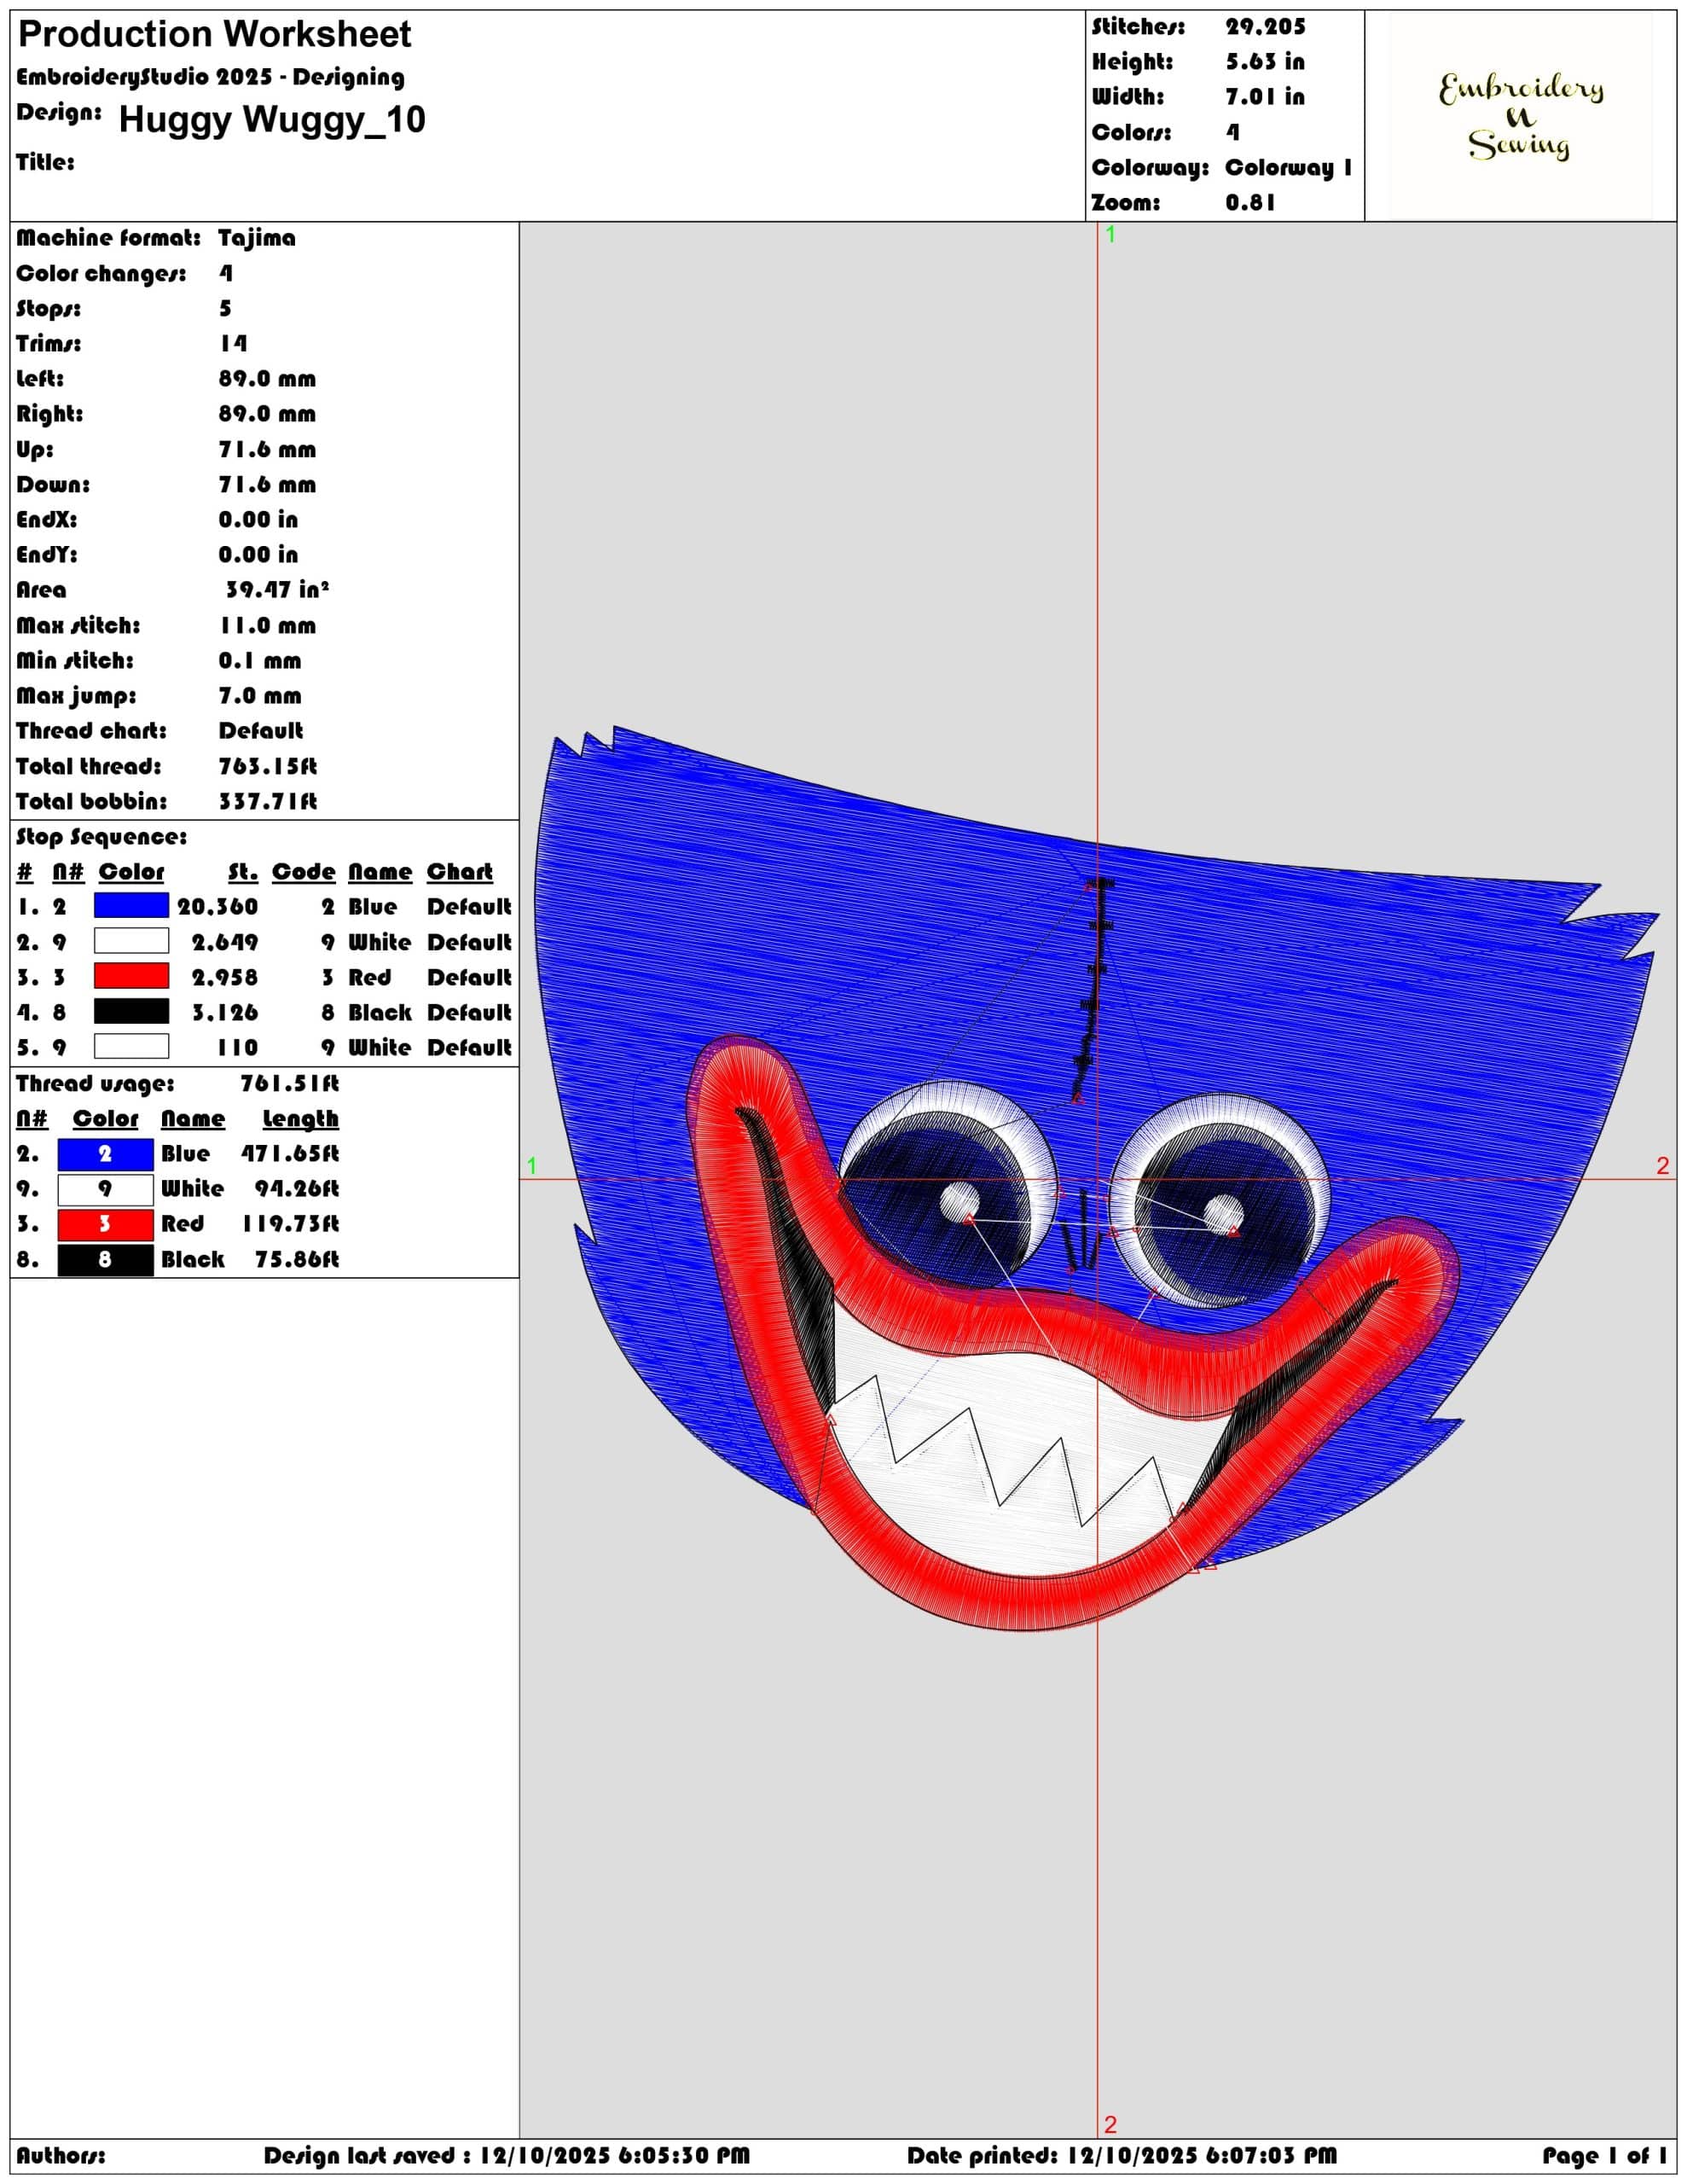Click the Total thread value 763.15ft
1687x2184 pixels.
tap(267, 766)
